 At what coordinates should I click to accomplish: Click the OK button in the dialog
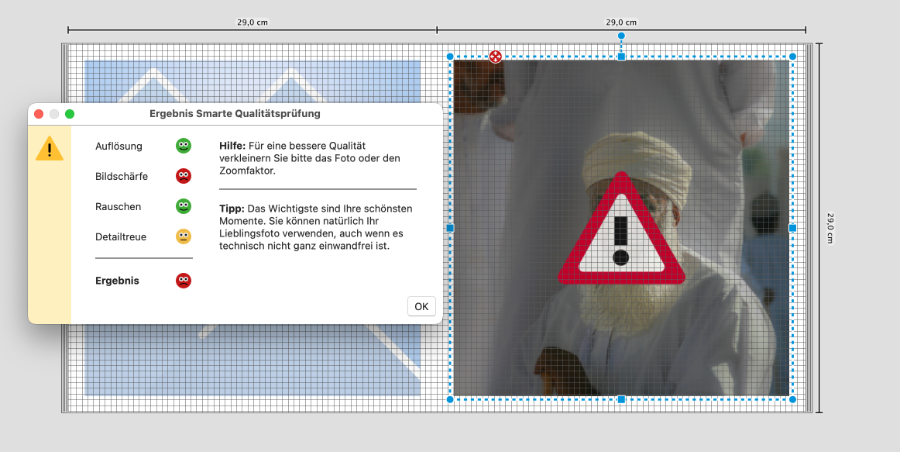click(421, 306)
